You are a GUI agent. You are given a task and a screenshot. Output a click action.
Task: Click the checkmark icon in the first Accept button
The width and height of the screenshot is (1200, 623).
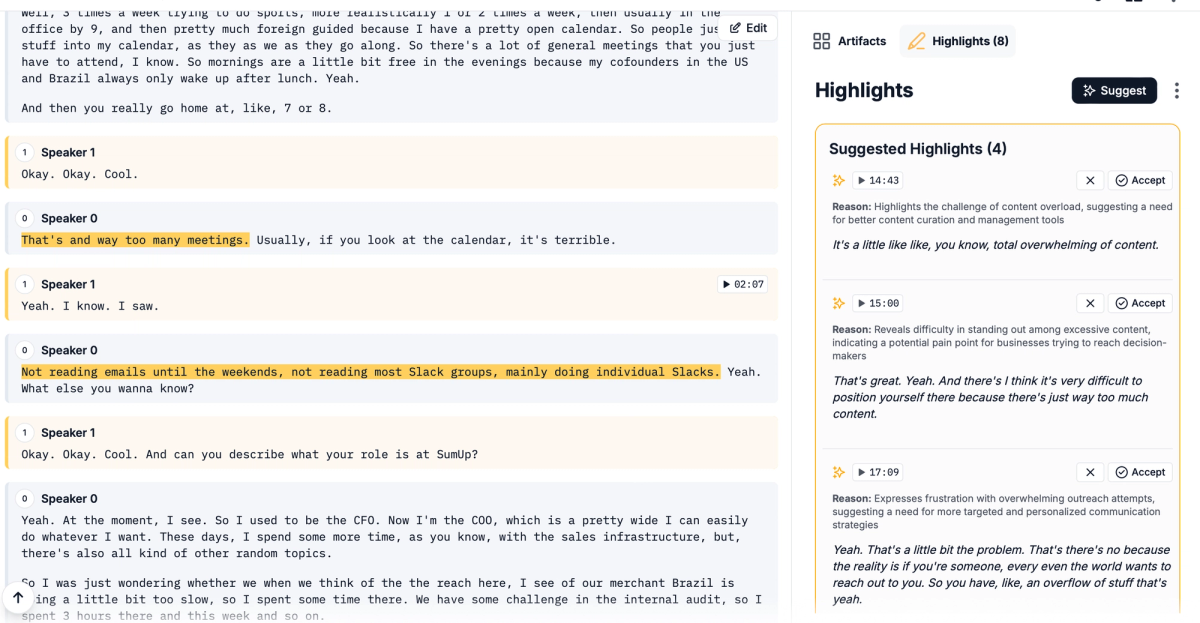click(x=1119, y=180)
